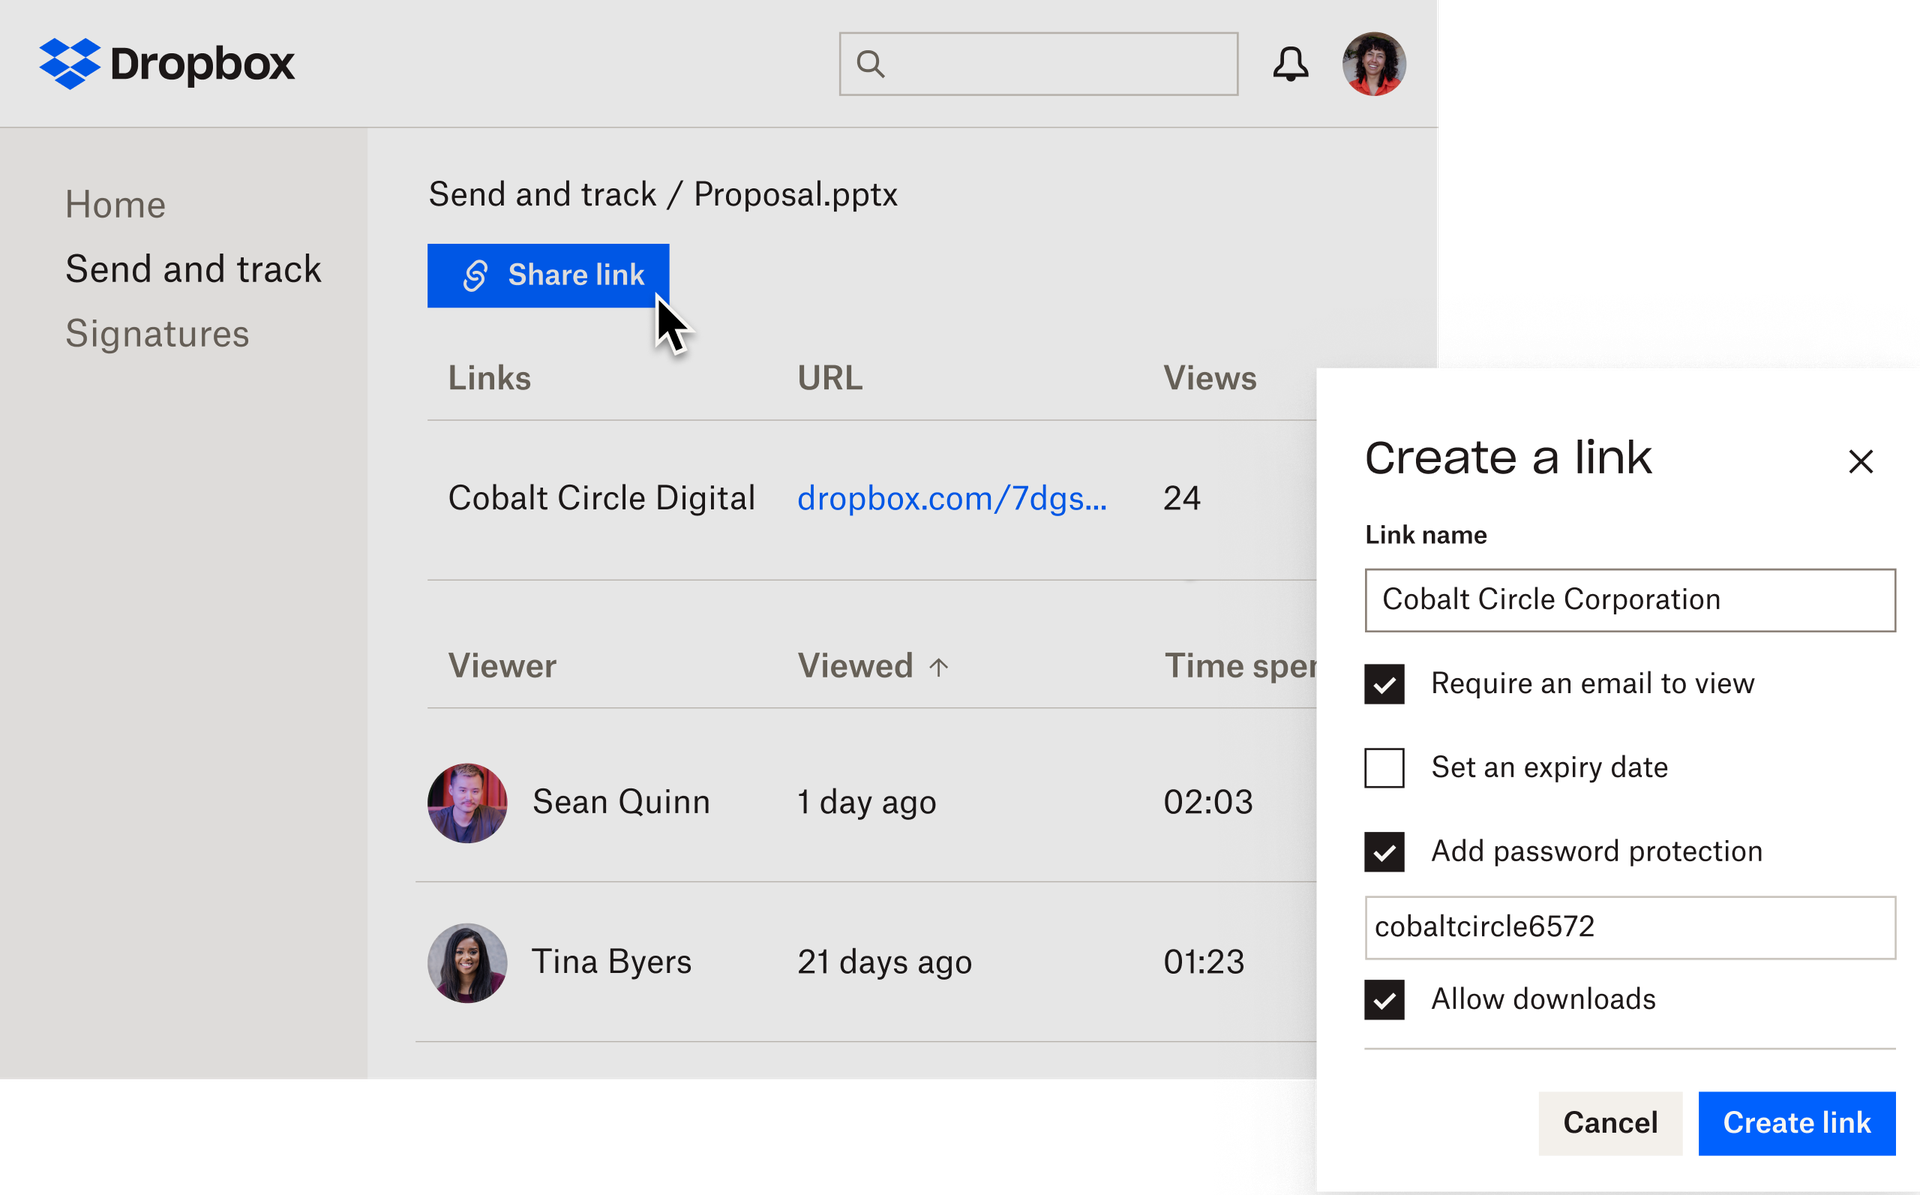Image resolution: width=1920 pixels, height=1195 pixels.
Task: Click the link icon on Share link button
Action: pos(475,275)
